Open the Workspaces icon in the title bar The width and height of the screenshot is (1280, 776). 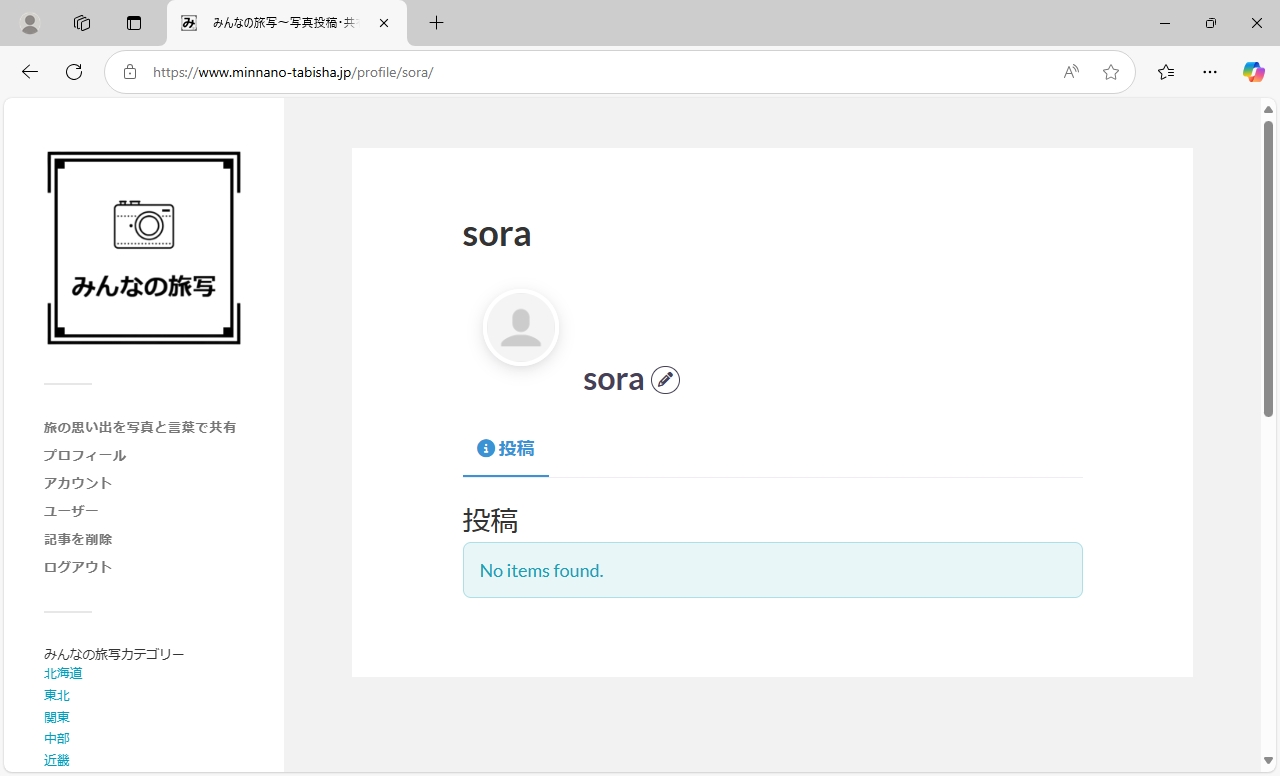pyautogui.click(x=82, y=23)
